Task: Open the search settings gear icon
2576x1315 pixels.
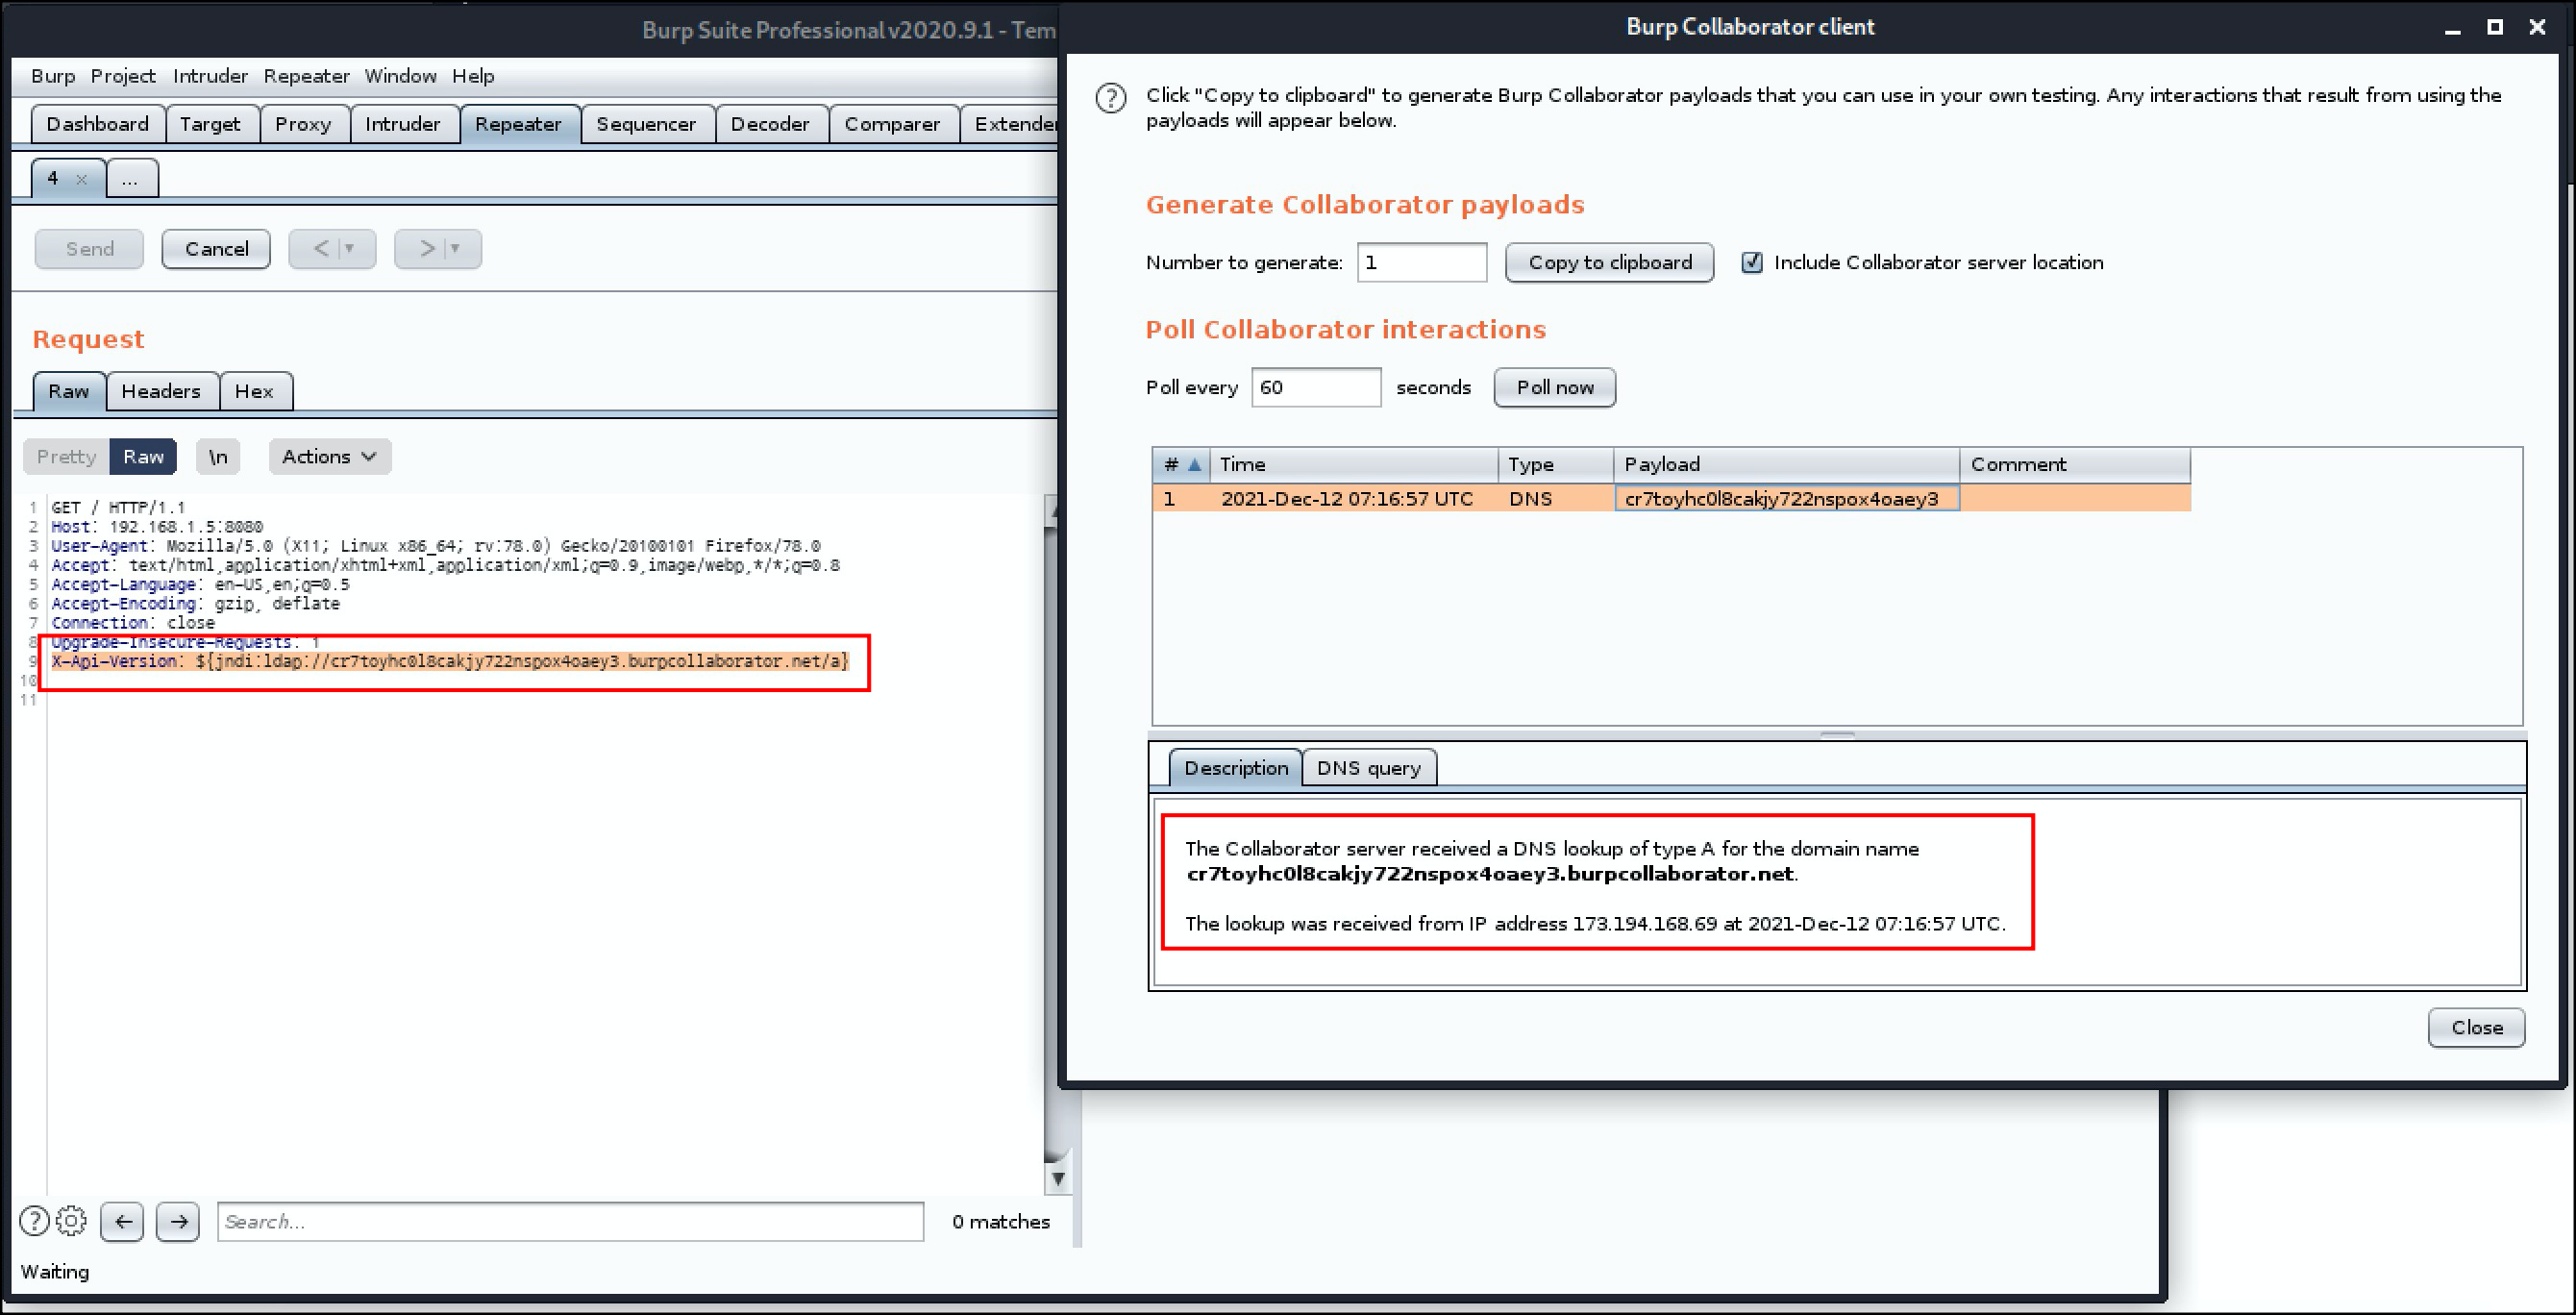Action: point(72,1221)
